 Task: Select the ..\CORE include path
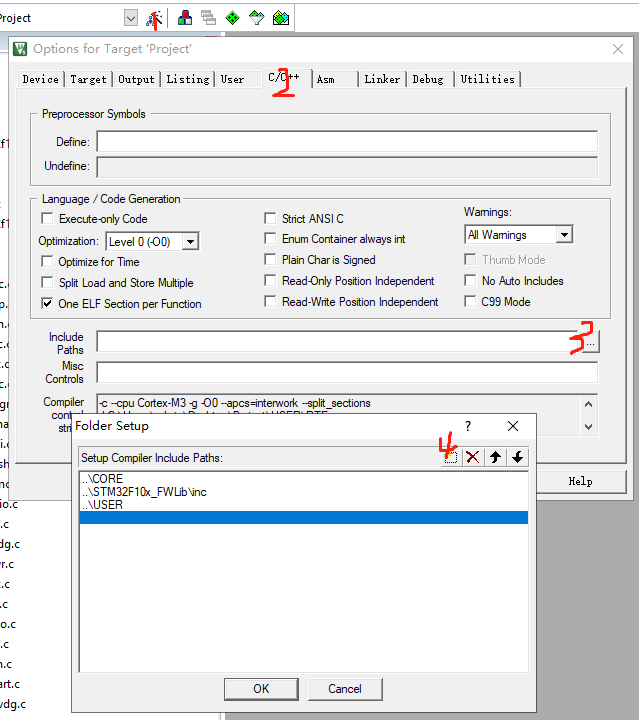click(303, 479)
